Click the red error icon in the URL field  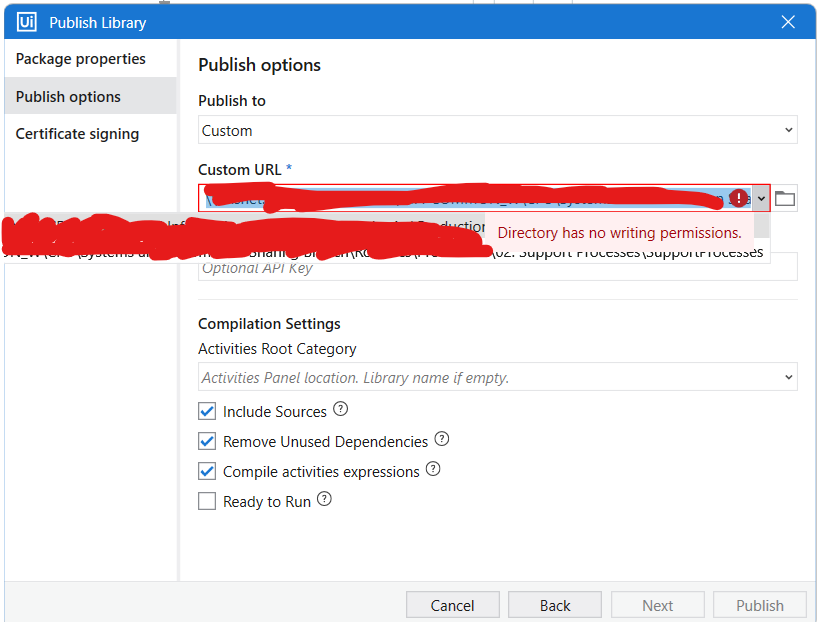[x=738, y=198]
